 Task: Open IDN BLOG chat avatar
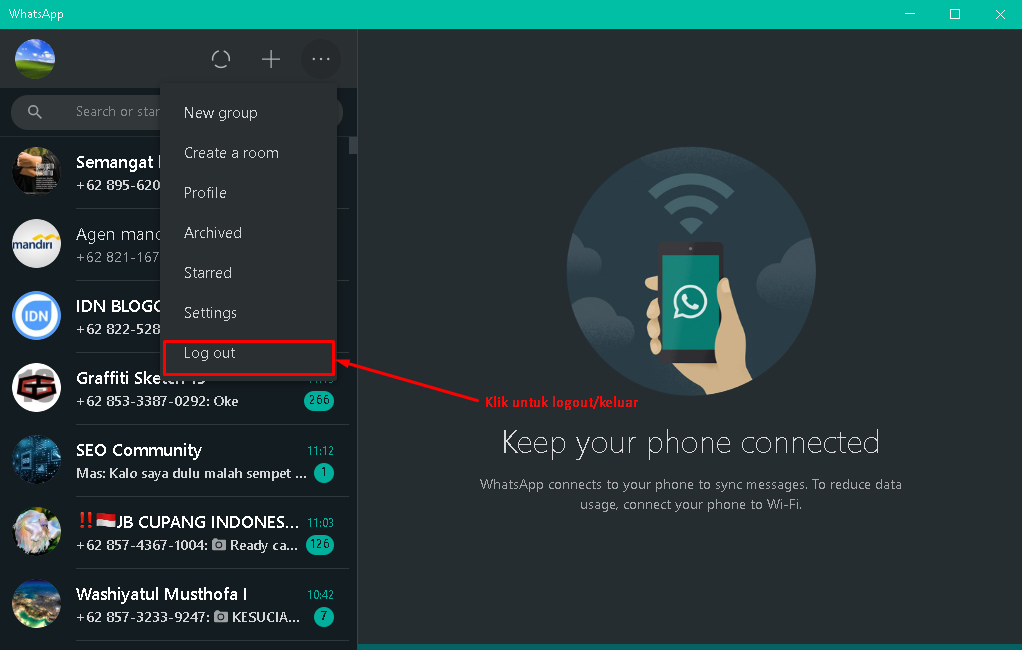[36, 316]
